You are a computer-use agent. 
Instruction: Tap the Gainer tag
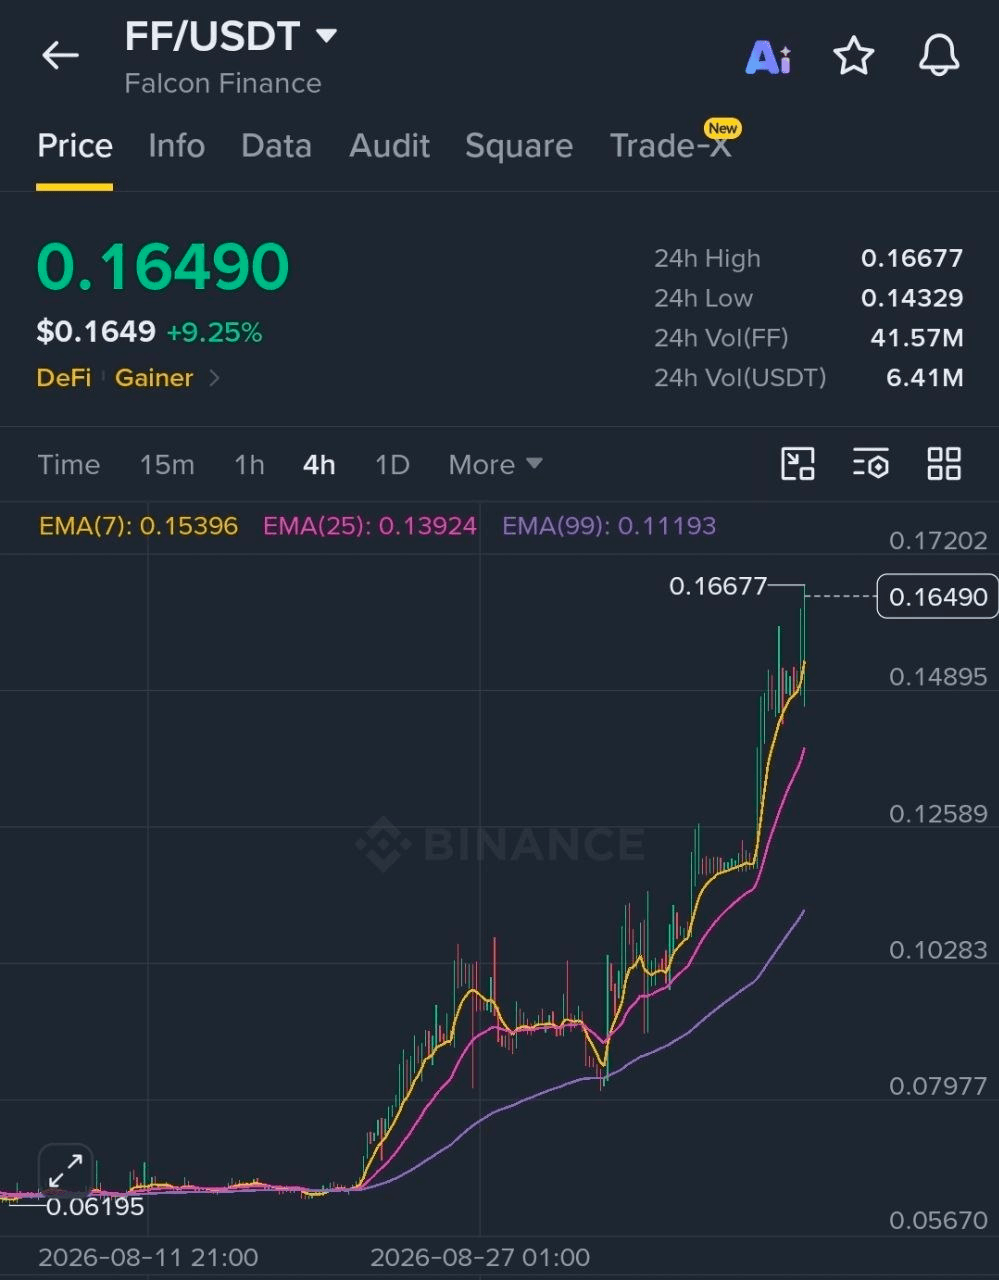pyautogui.click(x=154, y=378)
